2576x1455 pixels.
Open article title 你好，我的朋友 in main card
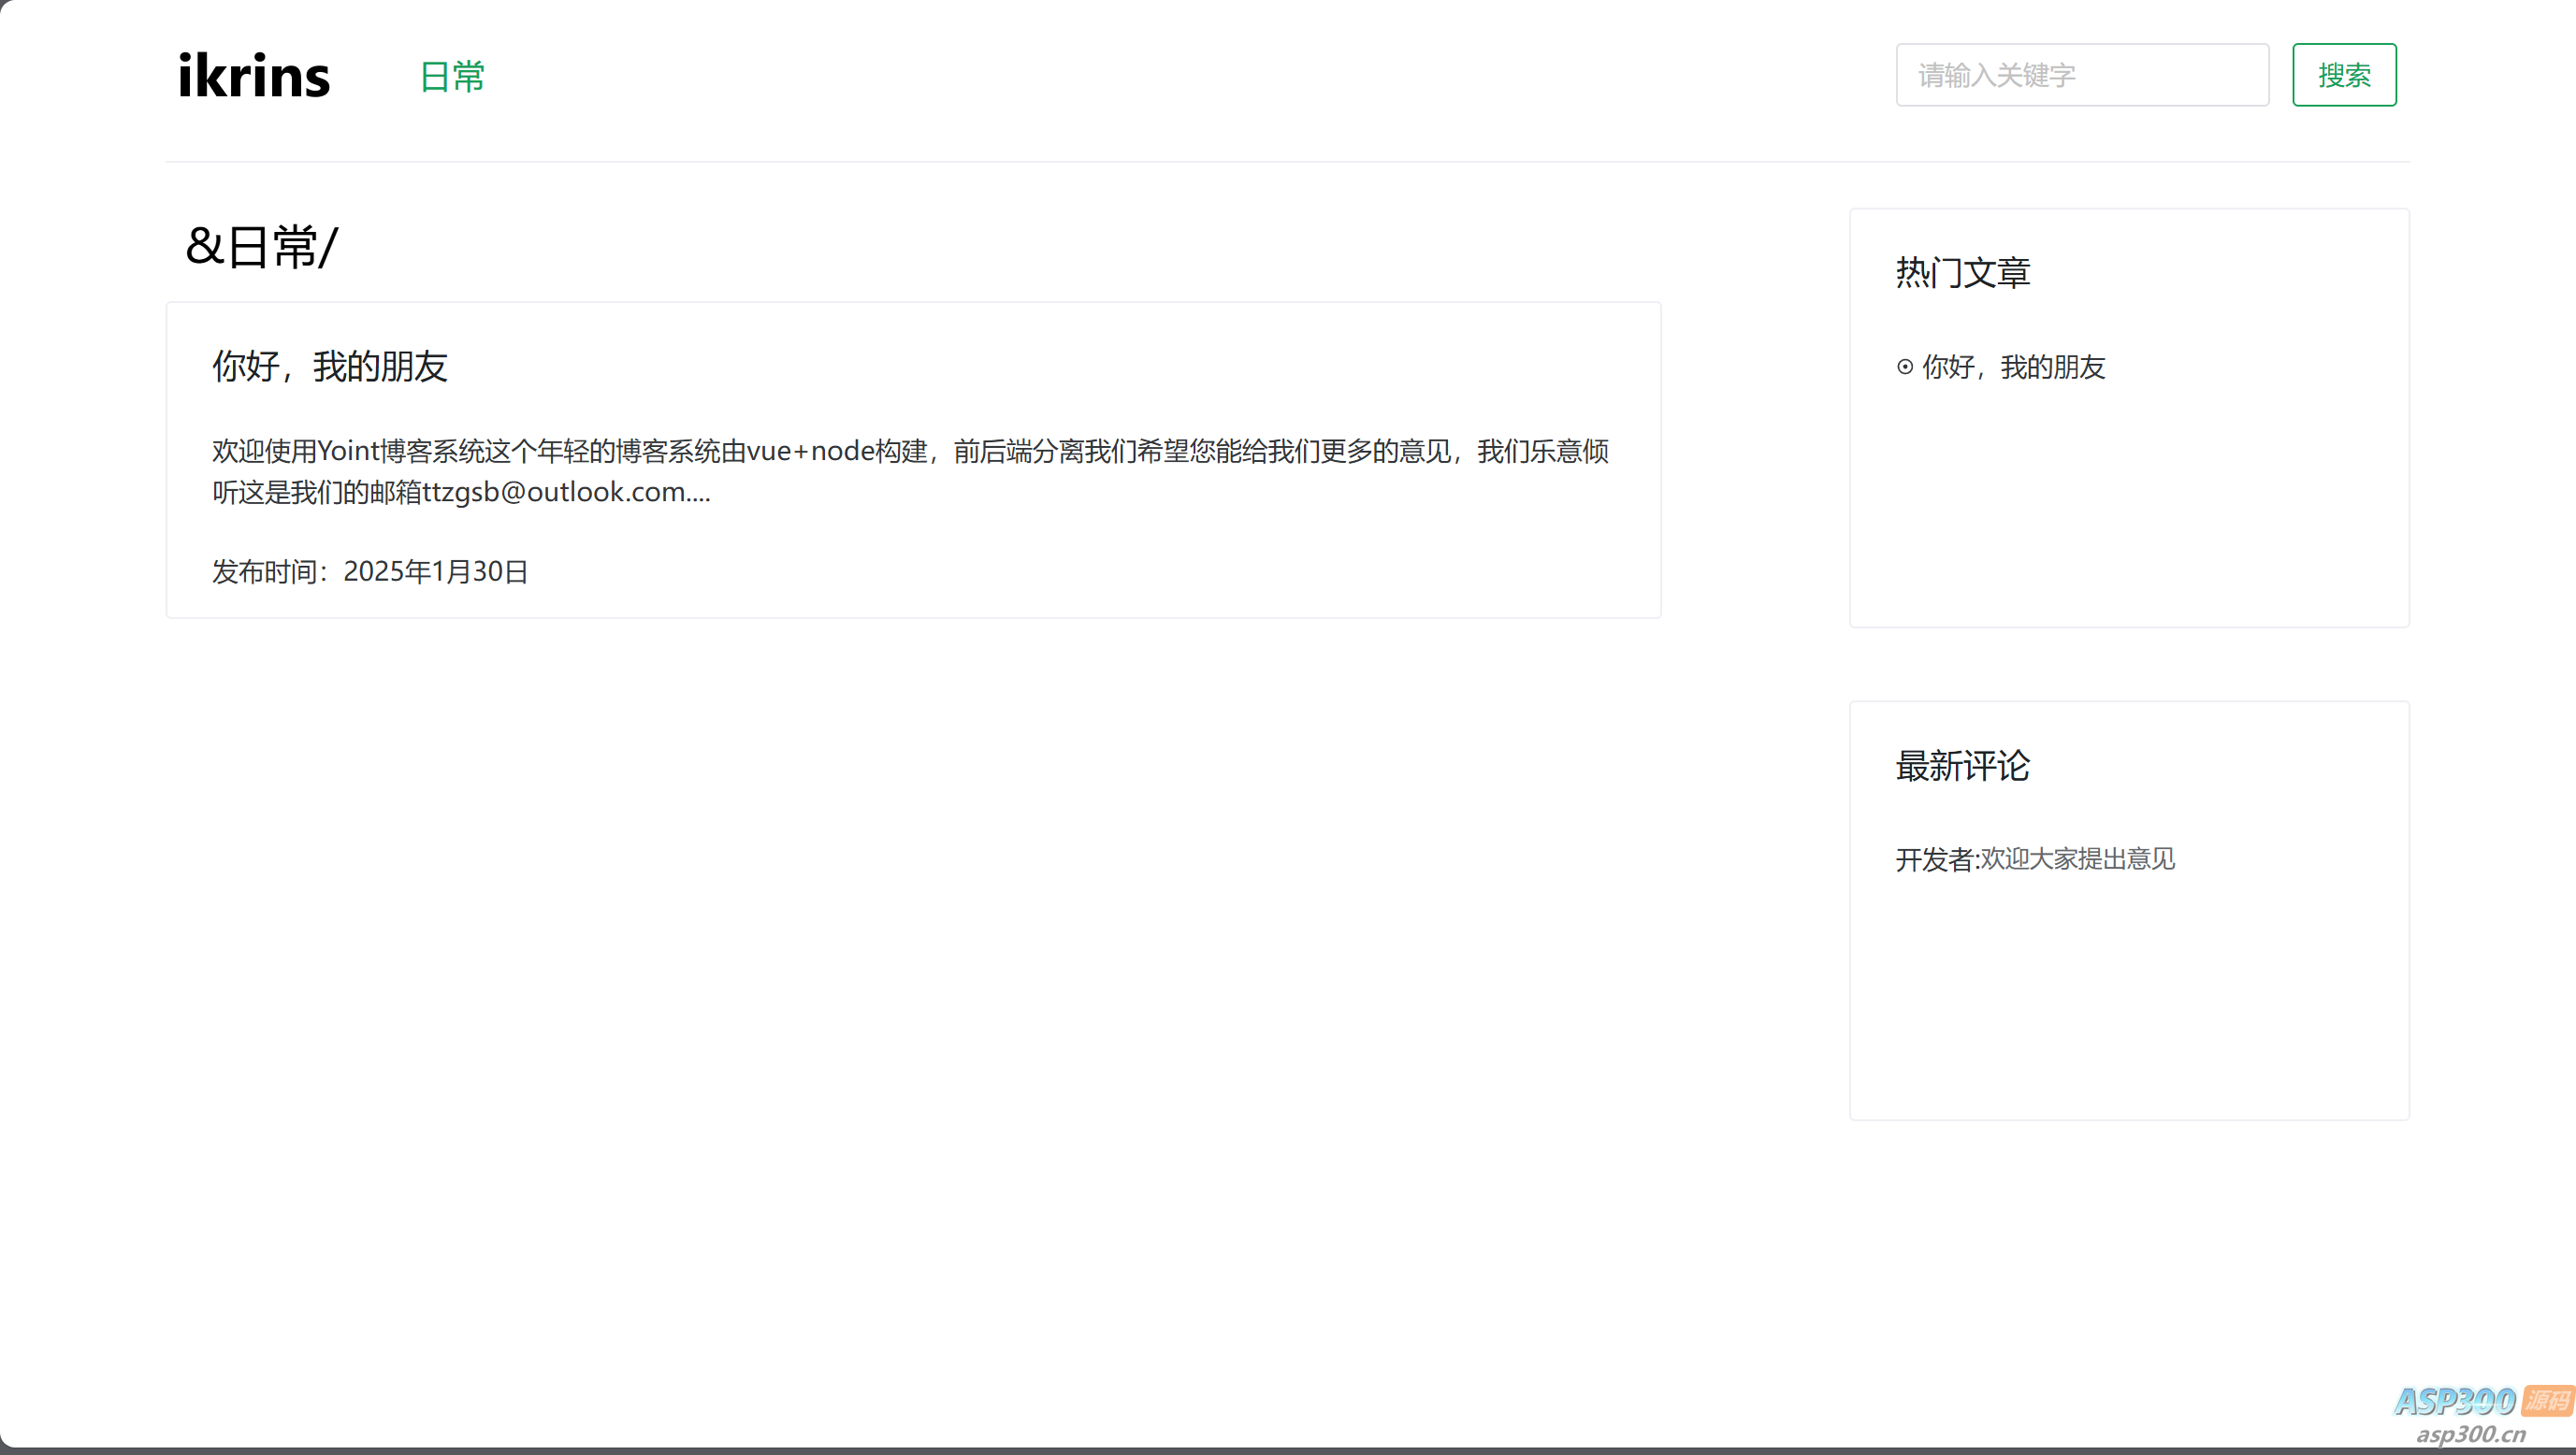coord(329,366)
